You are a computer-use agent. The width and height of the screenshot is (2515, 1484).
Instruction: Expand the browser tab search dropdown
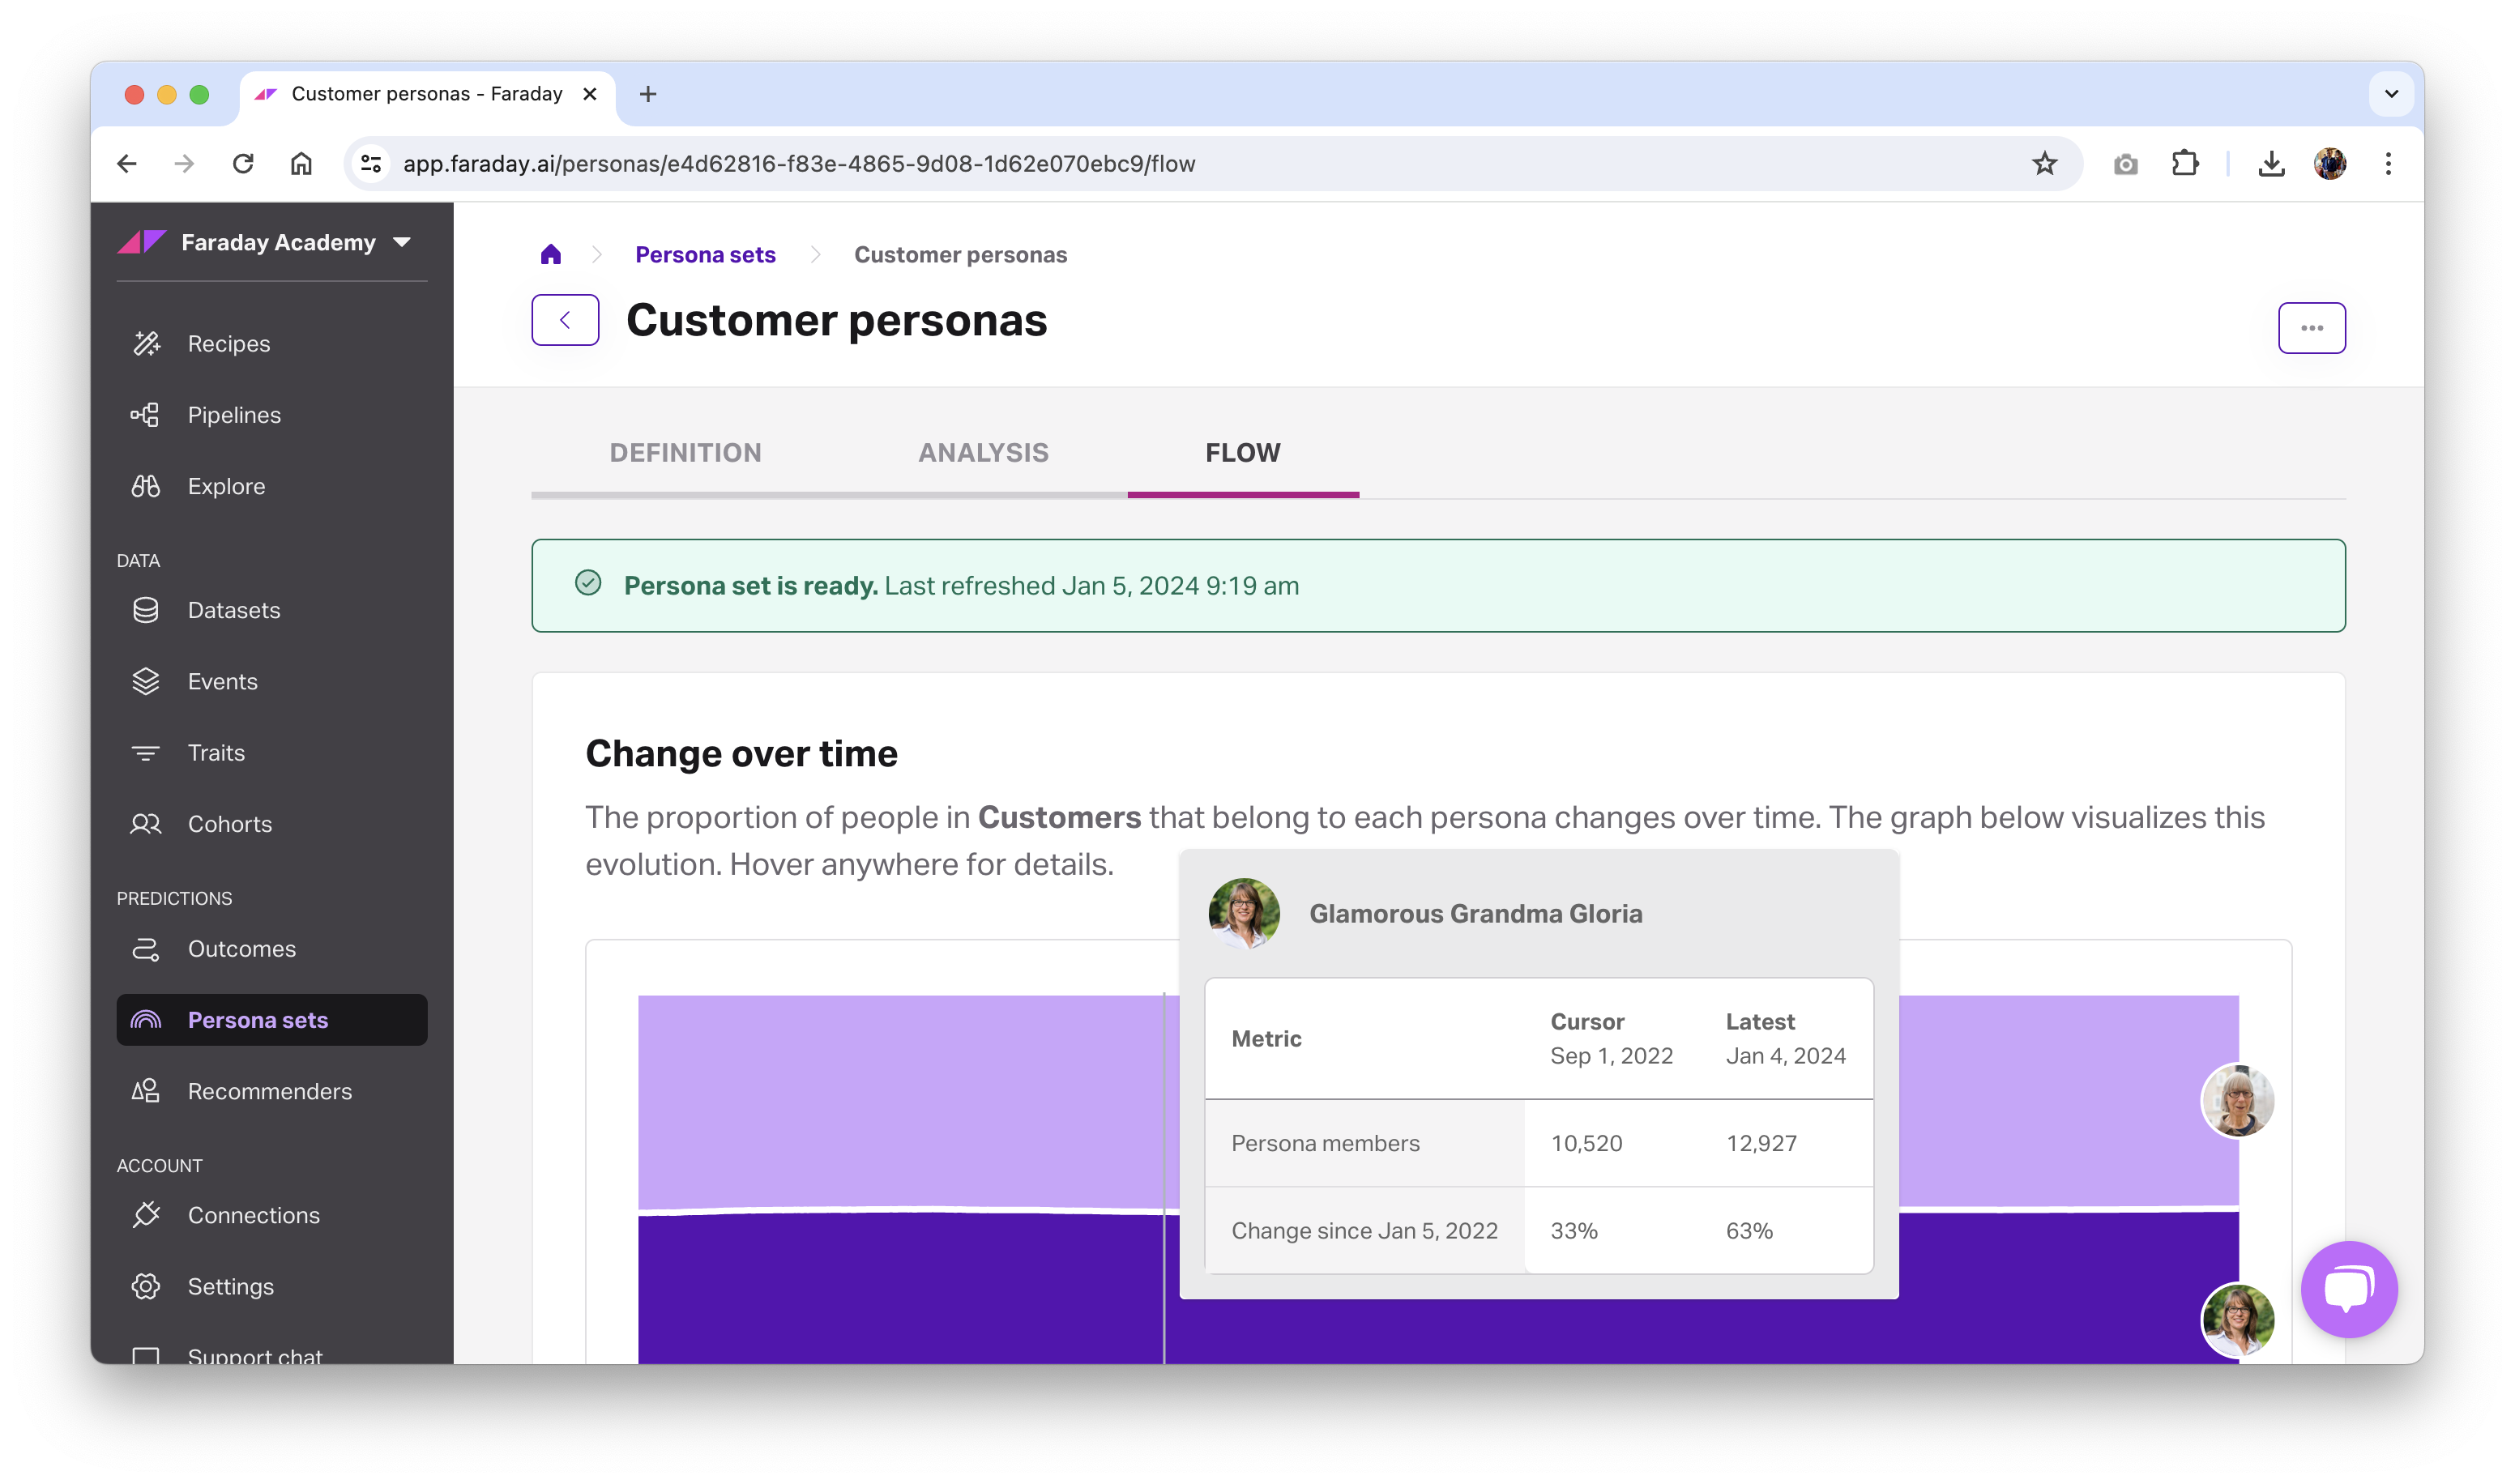(x=2391, y=94)
